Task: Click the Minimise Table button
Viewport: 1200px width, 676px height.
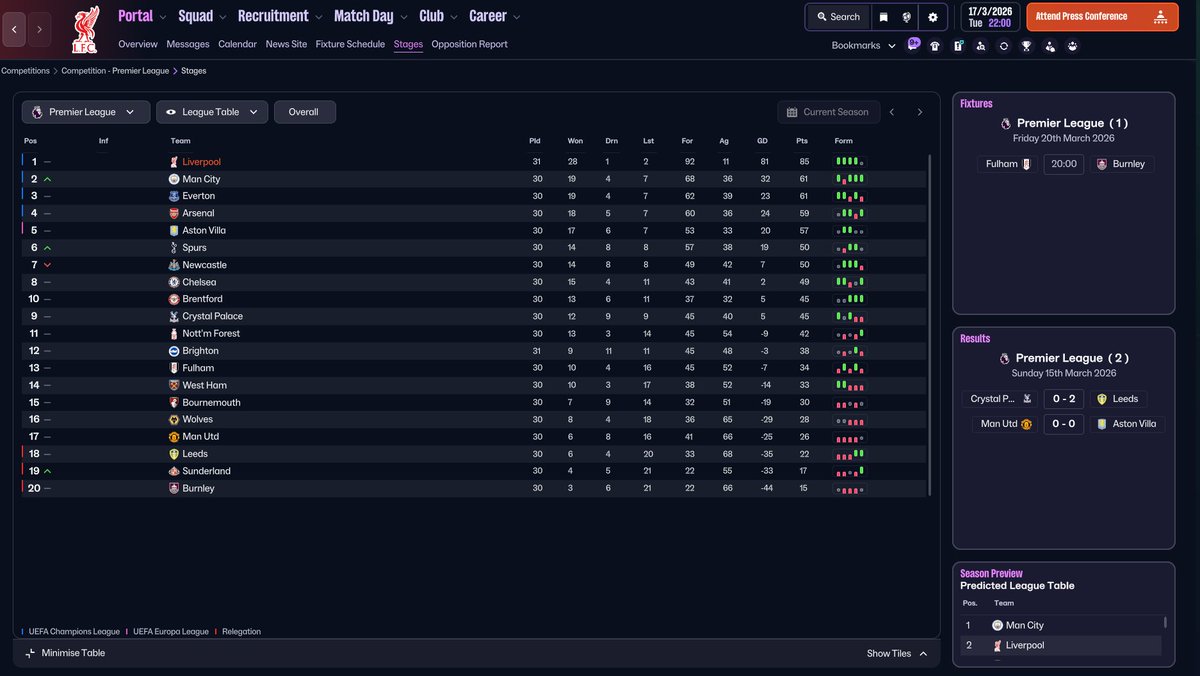Action: (64, 653)
